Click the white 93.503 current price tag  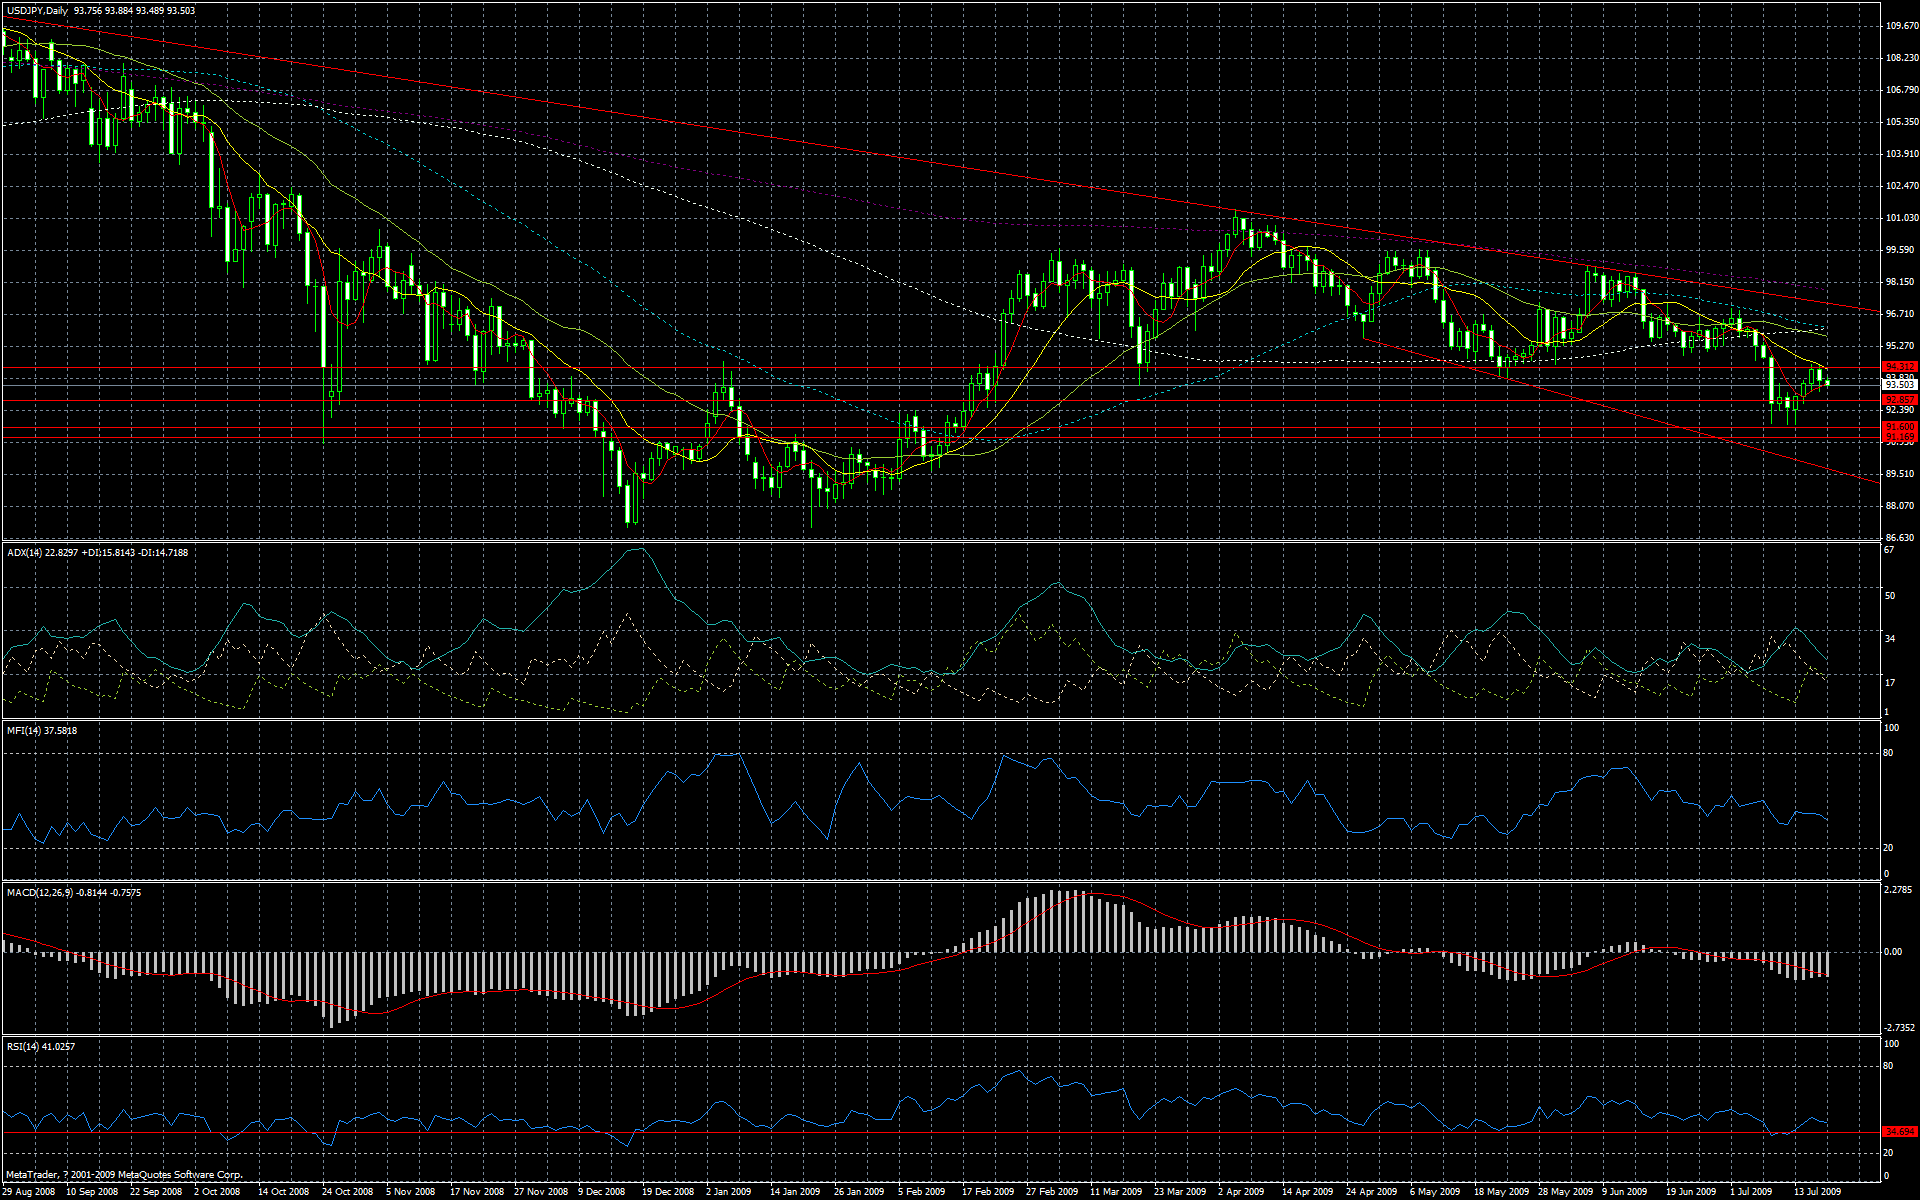tap(1899, 385)
